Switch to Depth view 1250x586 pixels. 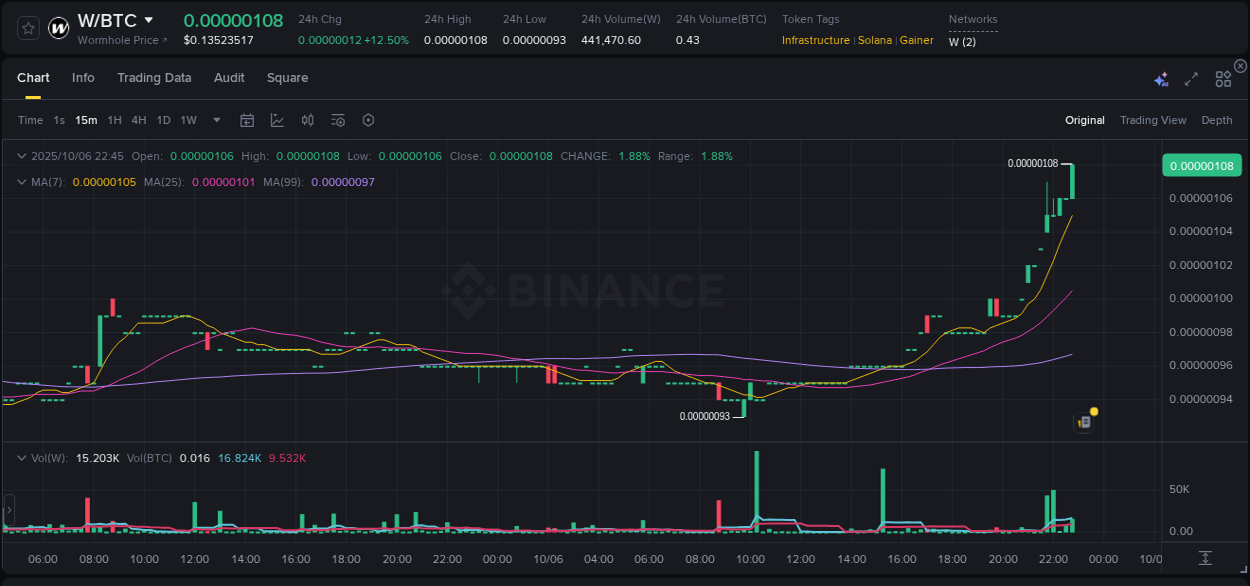(x=1216, y=120)
